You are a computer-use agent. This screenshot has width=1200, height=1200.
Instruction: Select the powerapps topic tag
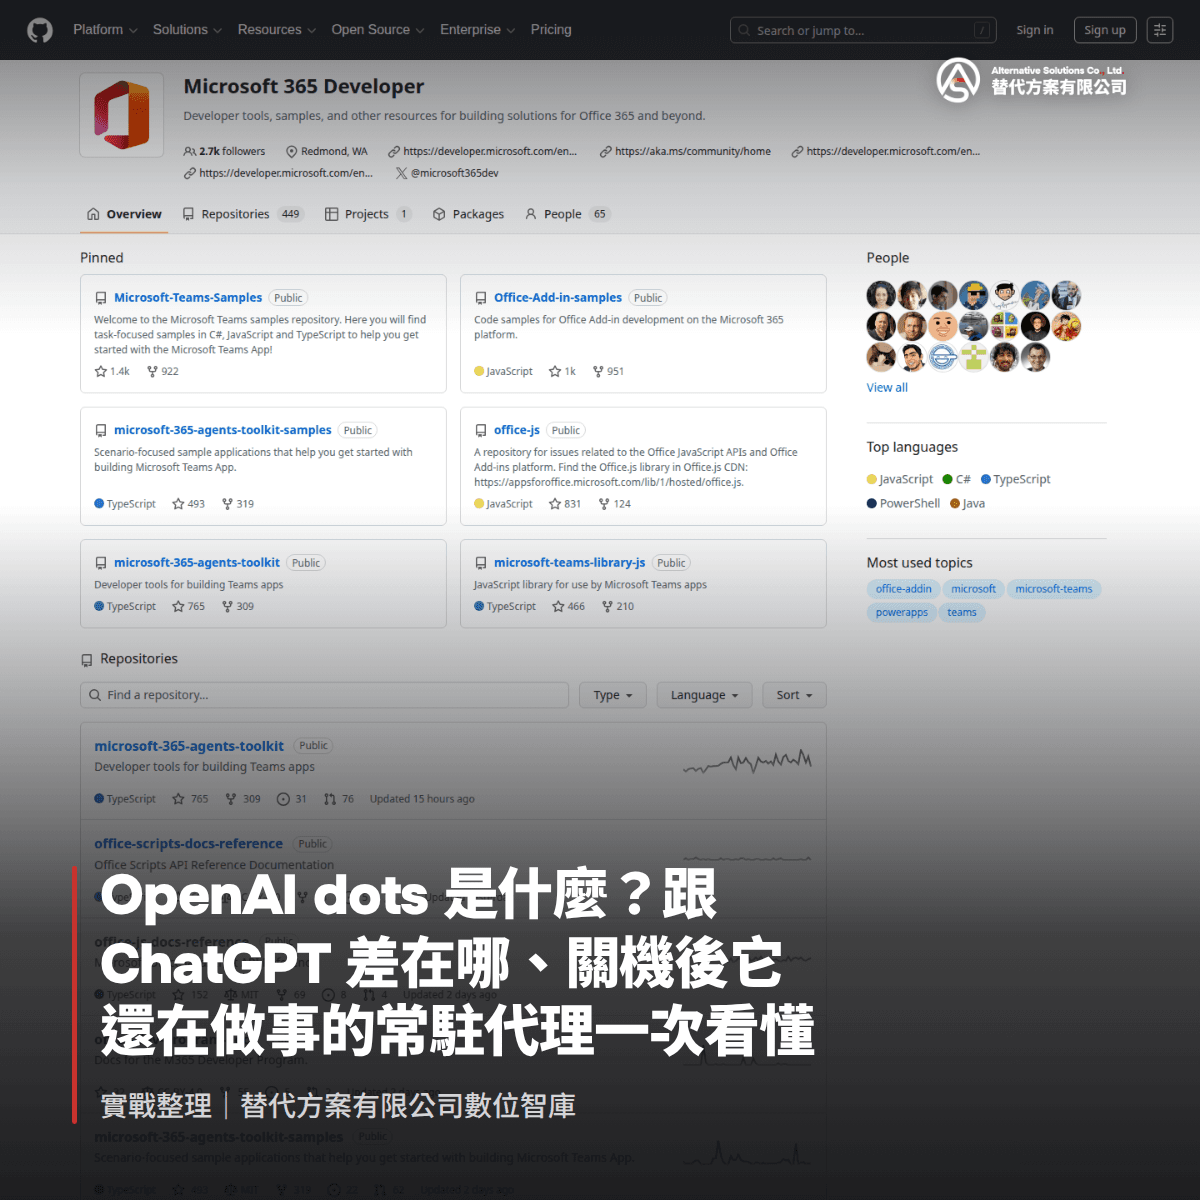pos(902,612)
